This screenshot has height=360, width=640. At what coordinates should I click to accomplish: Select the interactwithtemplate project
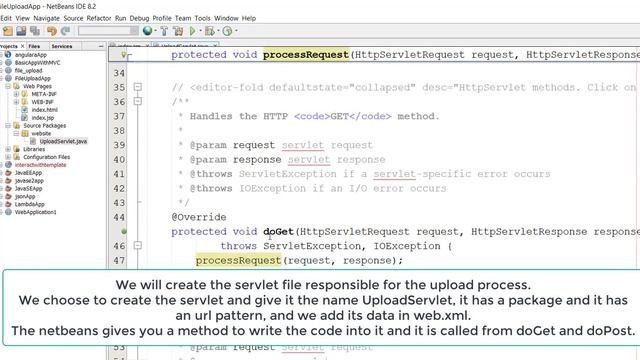pyautogui.click(x=40, y=165)
